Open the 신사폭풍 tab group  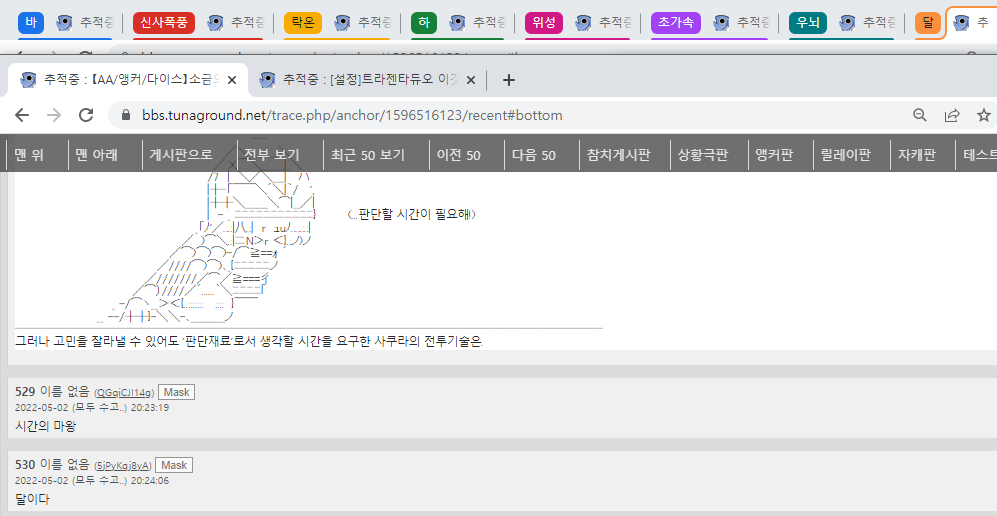(163, 22)
